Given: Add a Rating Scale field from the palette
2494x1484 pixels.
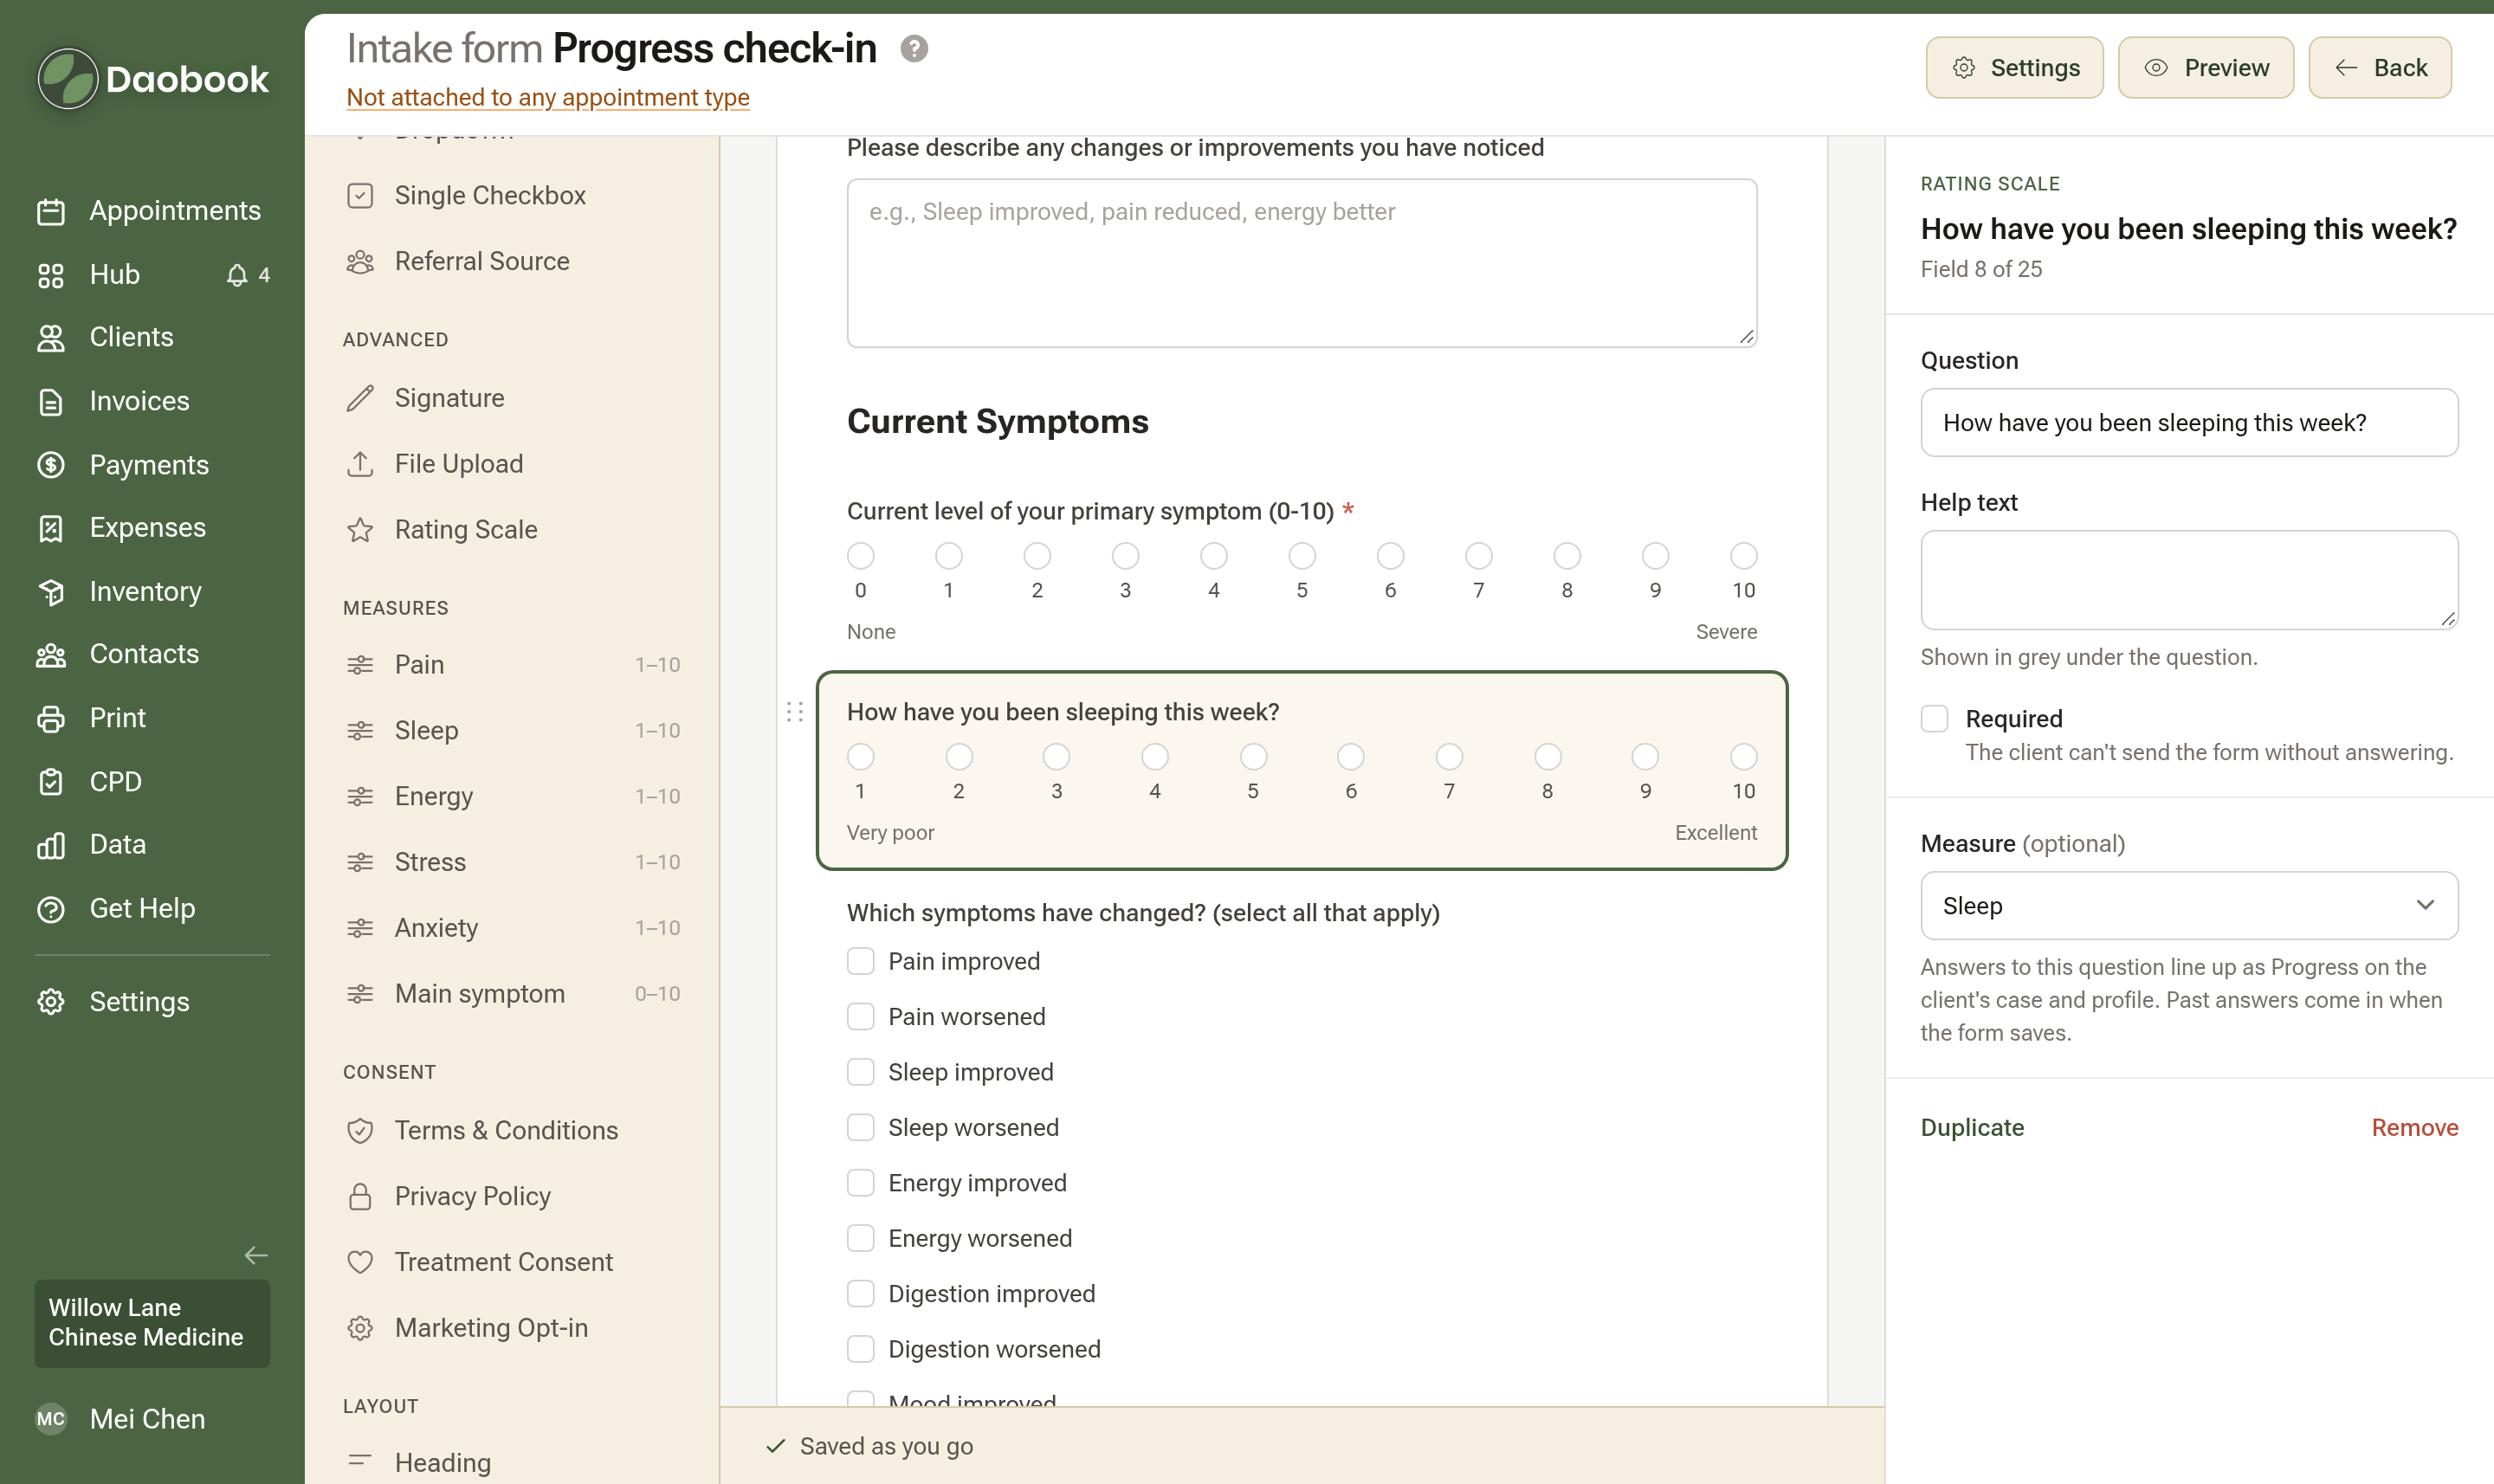Looking at the screenshot, I should click(x=513, y=530).
